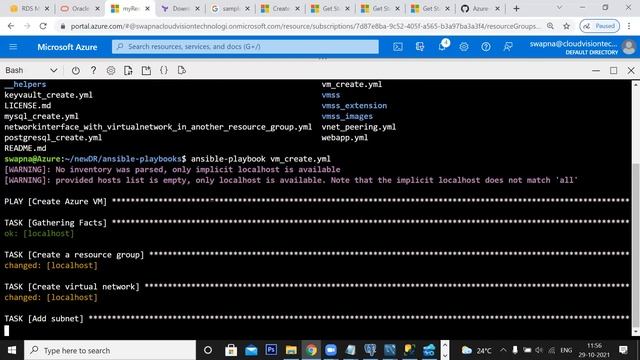Click 'mysql_create.yml' file name
This screenshot has height=360, width=640.
click(41, 116)
